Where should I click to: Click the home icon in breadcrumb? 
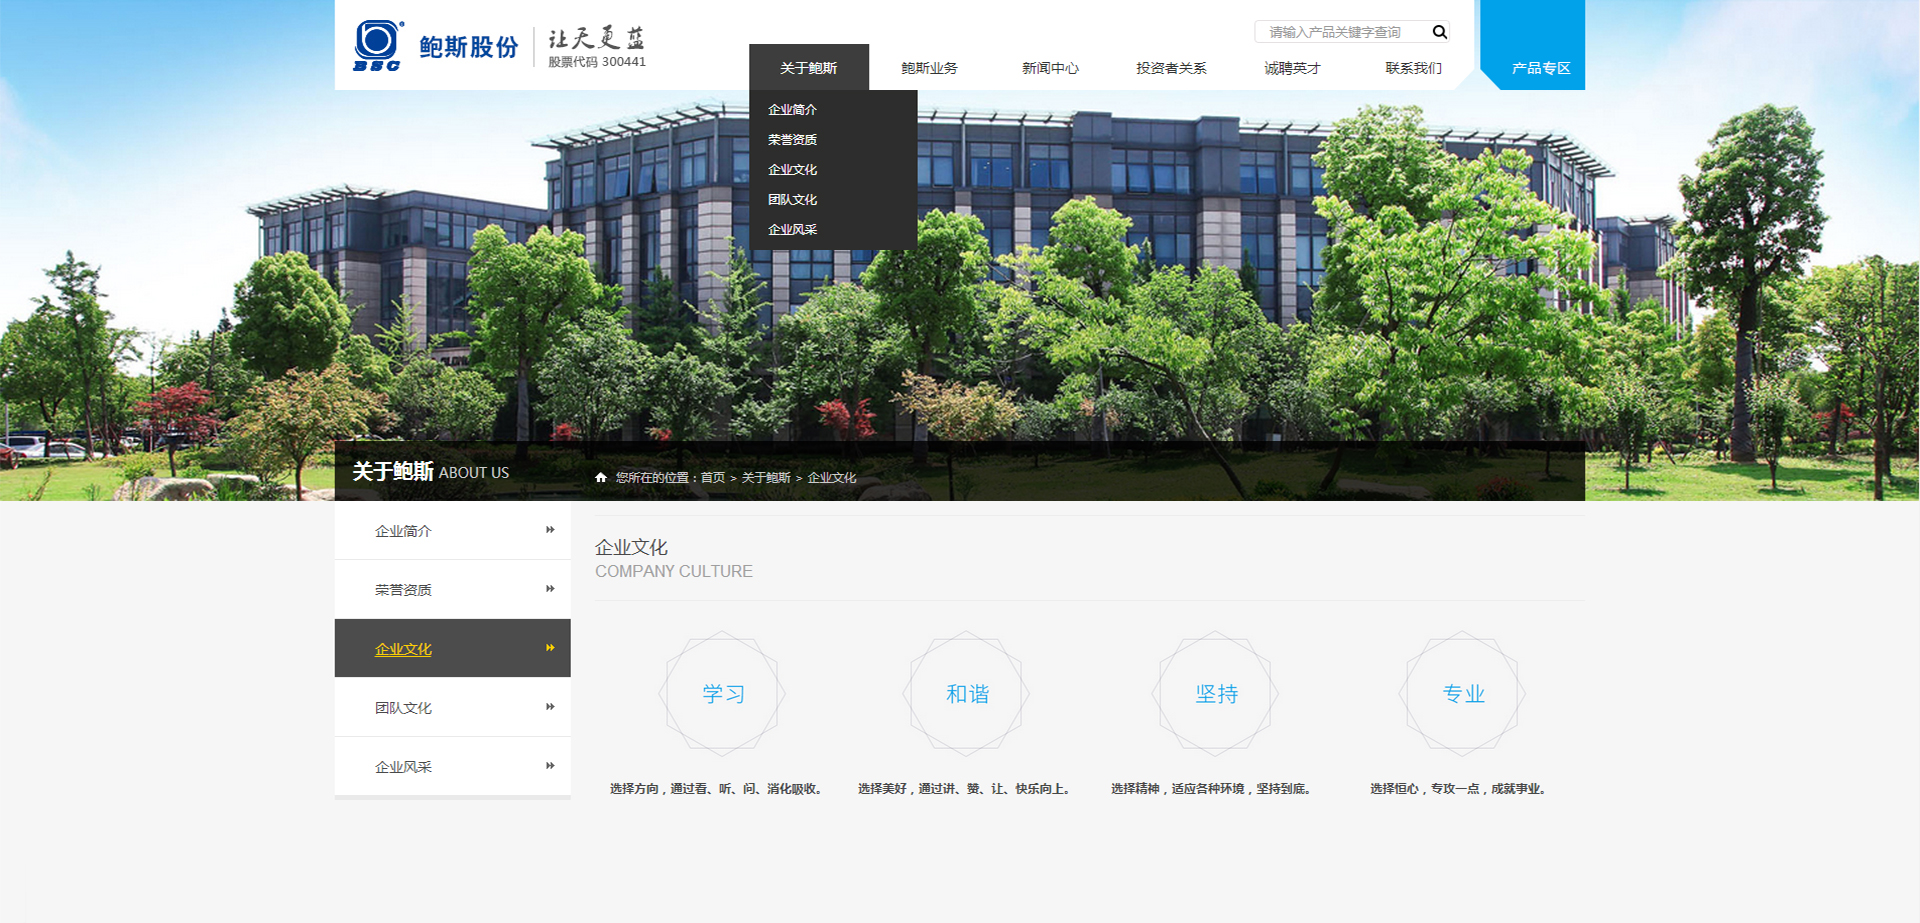point(601,478)
